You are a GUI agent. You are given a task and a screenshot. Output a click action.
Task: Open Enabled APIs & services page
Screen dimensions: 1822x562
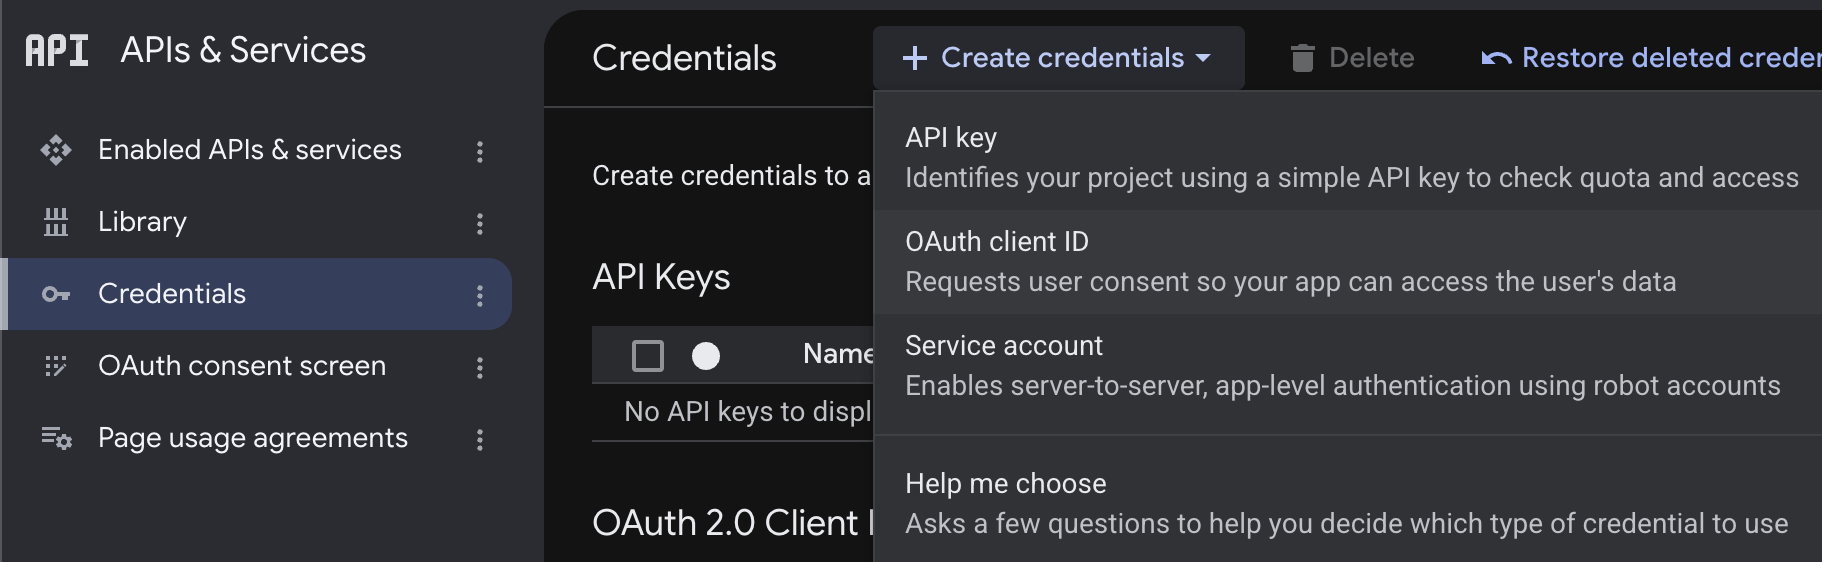coord(250,150)
